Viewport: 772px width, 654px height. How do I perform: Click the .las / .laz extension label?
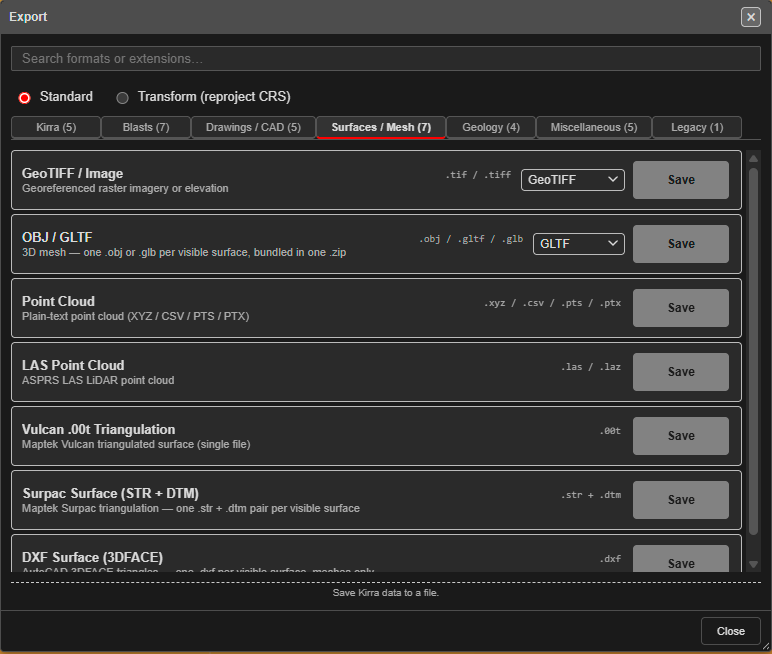point(591,367)
